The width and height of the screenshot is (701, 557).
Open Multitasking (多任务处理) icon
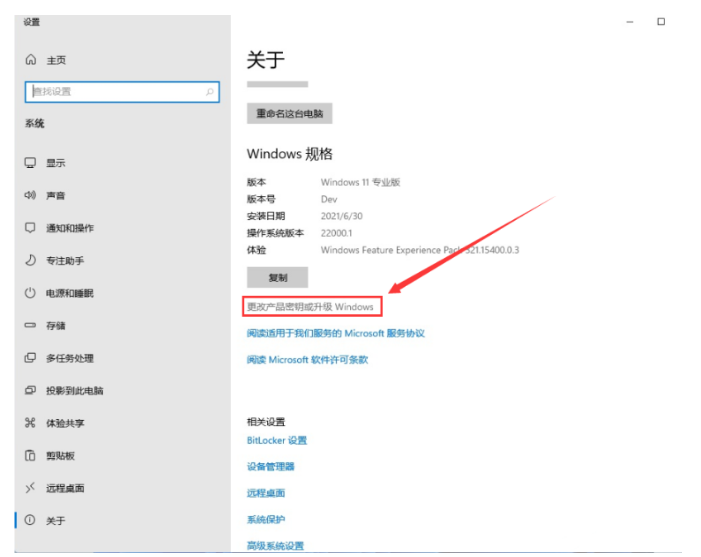(30, 358)
